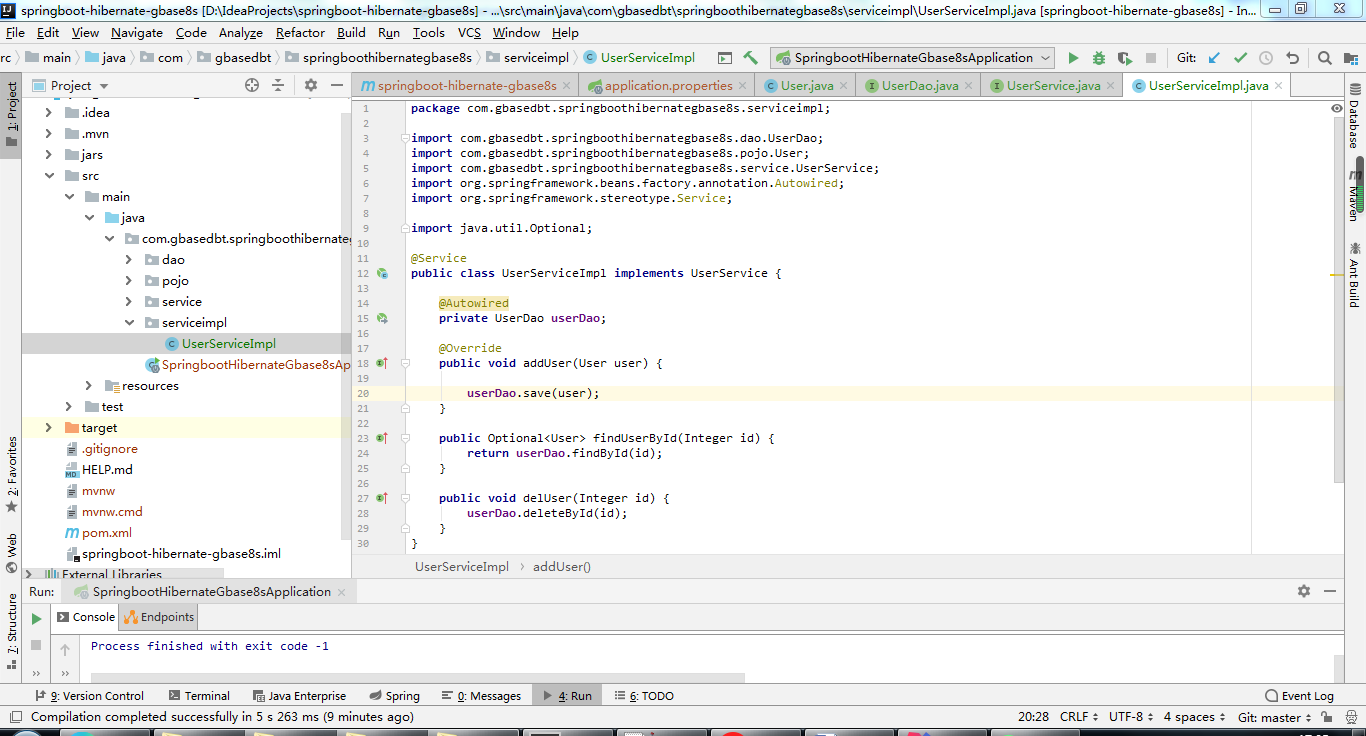The image size is (1366, 736).
Task: Update project with the blue Git arrow icon
Action: pyautogui.click(x=1214, y=58)
